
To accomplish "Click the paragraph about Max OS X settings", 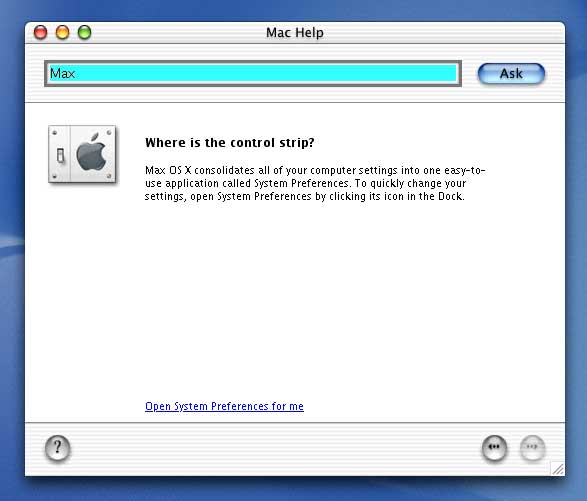I will pyautogui.click(x=315, y=183).
